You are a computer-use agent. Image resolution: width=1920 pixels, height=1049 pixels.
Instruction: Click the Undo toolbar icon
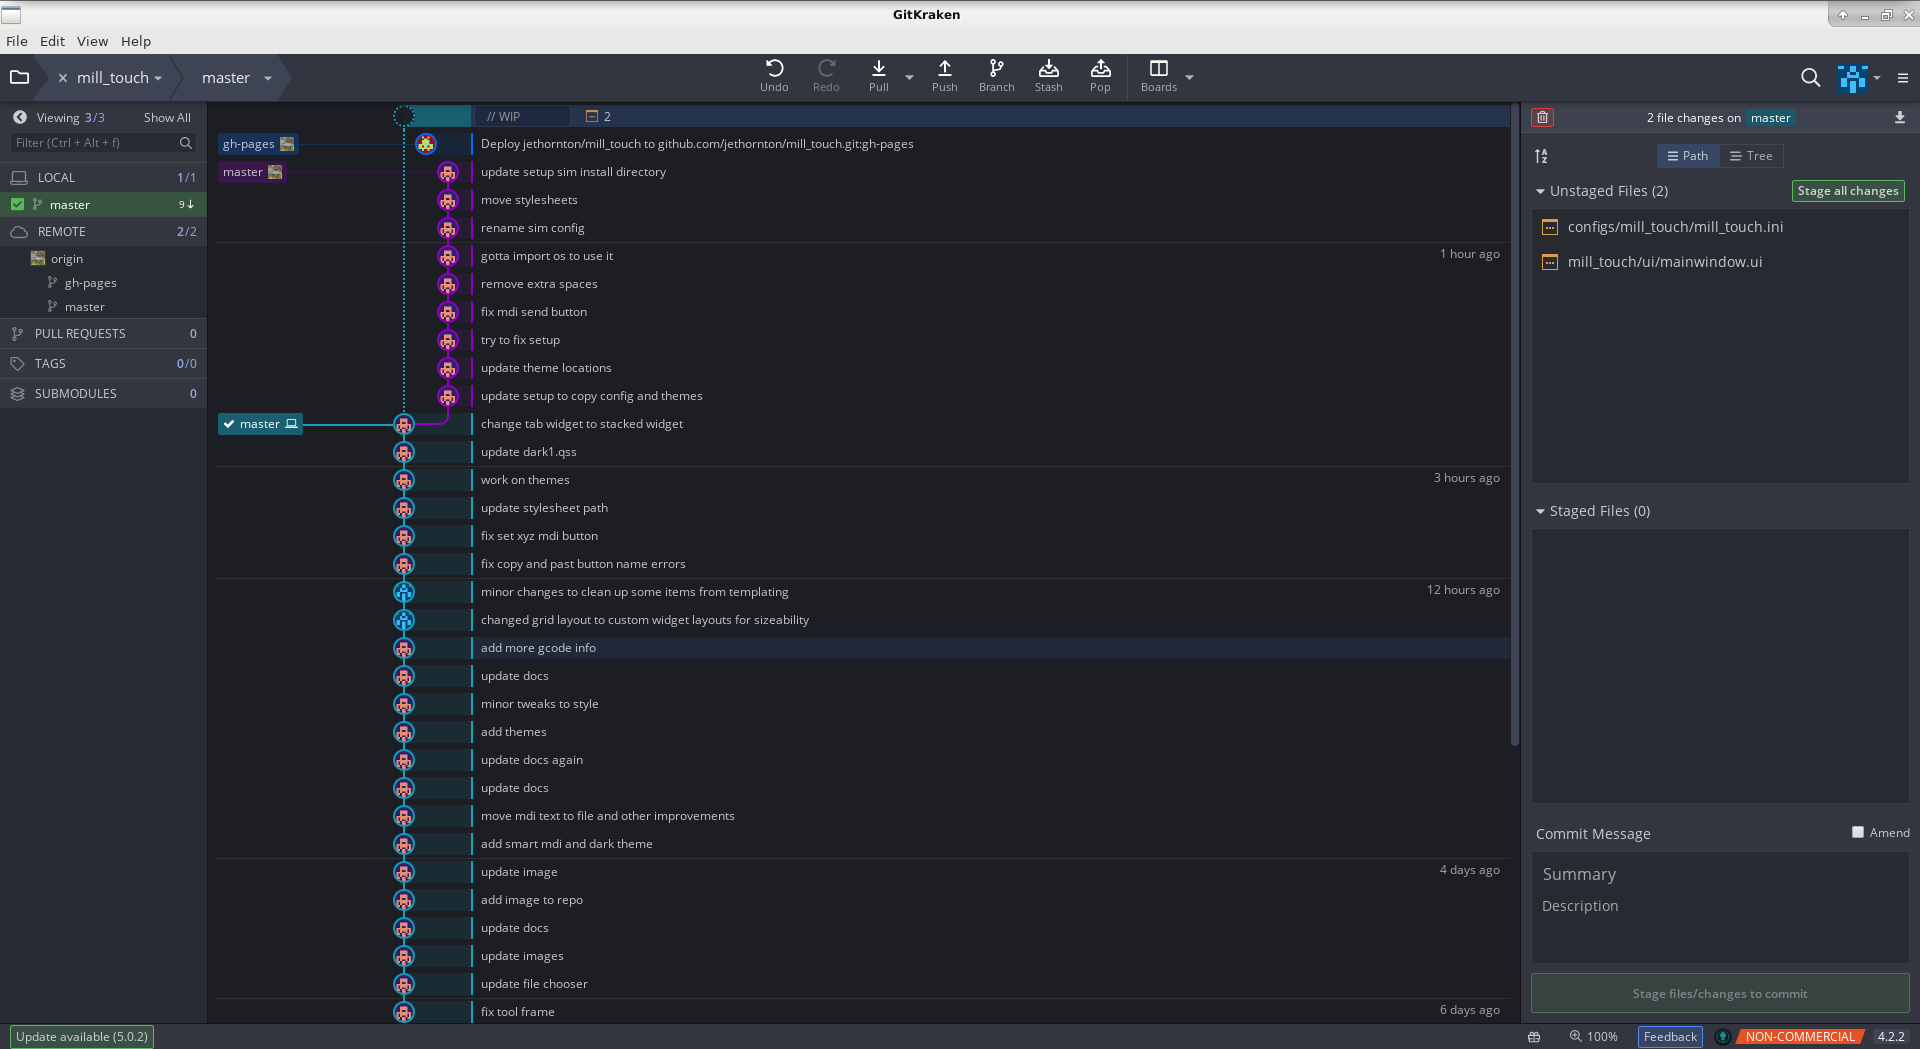pos(774,76)
